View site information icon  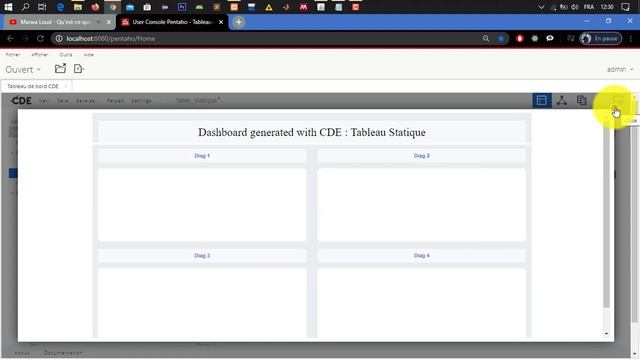59,38
